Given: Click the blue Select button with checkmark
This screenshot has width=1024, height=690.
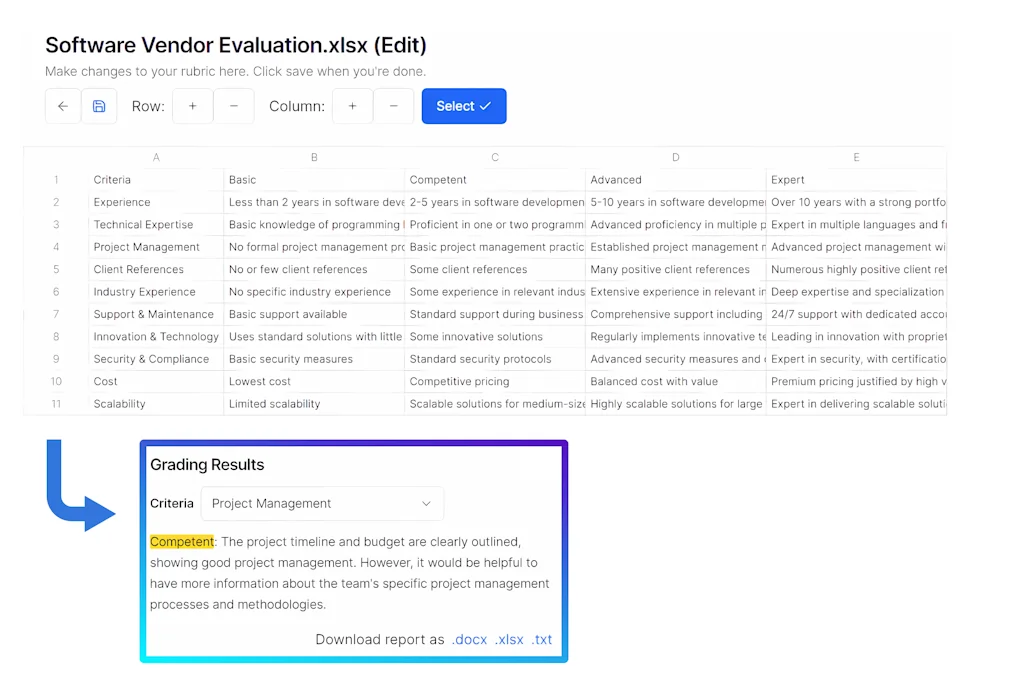Looking at the screenshot, I should 464,105.
